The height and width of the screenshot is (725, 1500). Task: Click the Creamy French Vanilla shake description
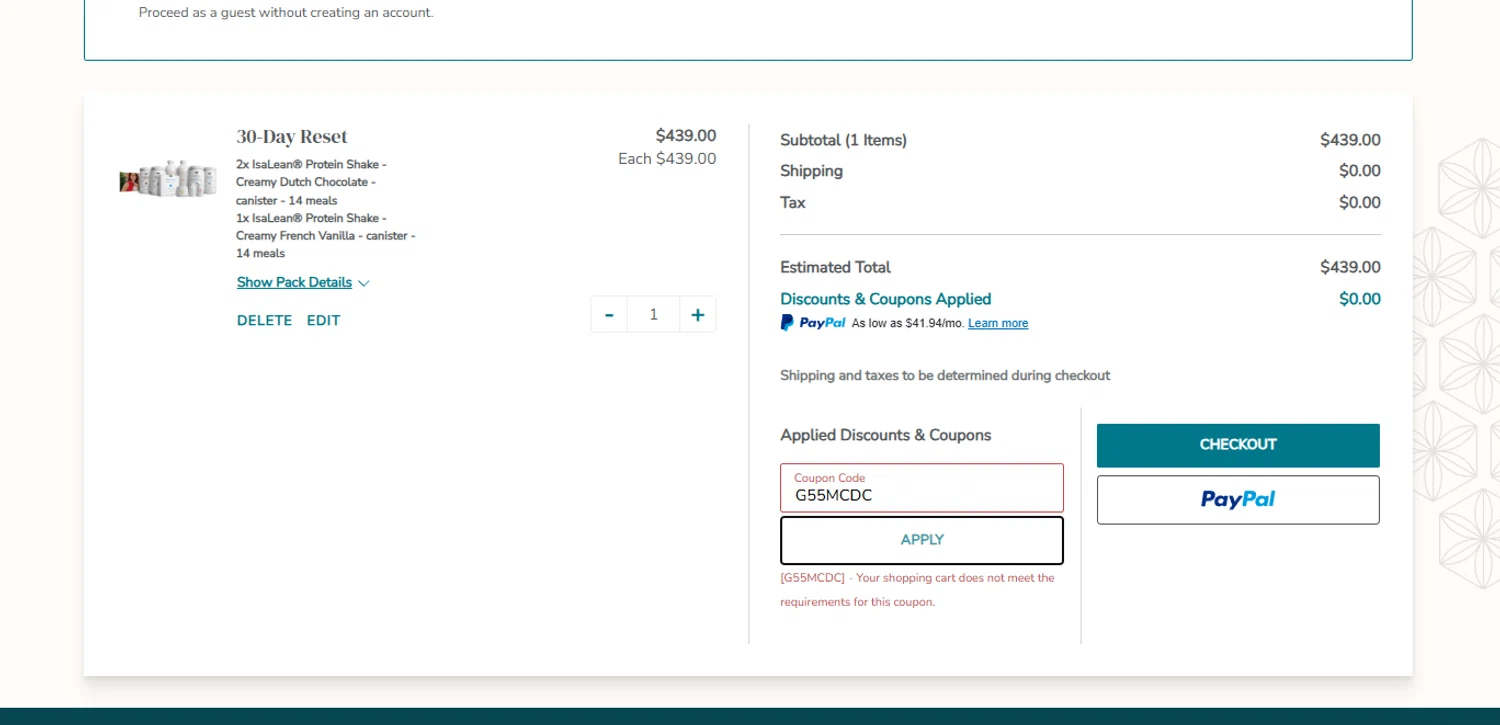326,236
